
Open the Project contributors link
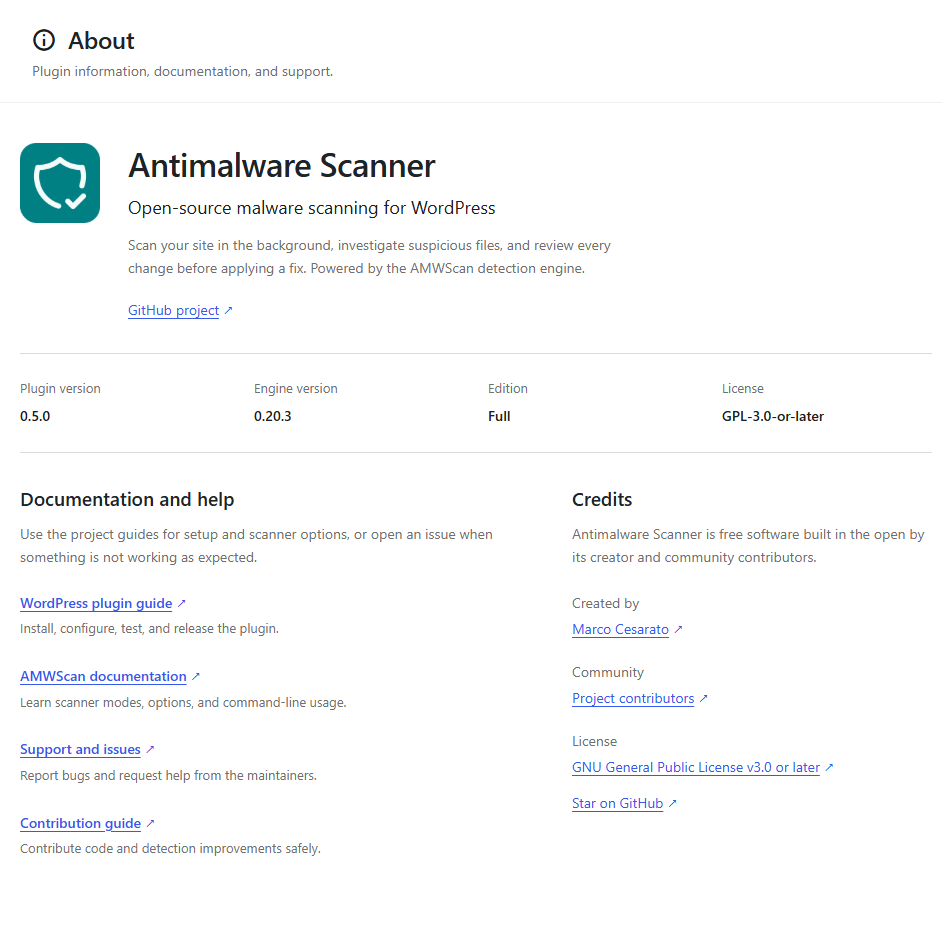pos(633,698)
